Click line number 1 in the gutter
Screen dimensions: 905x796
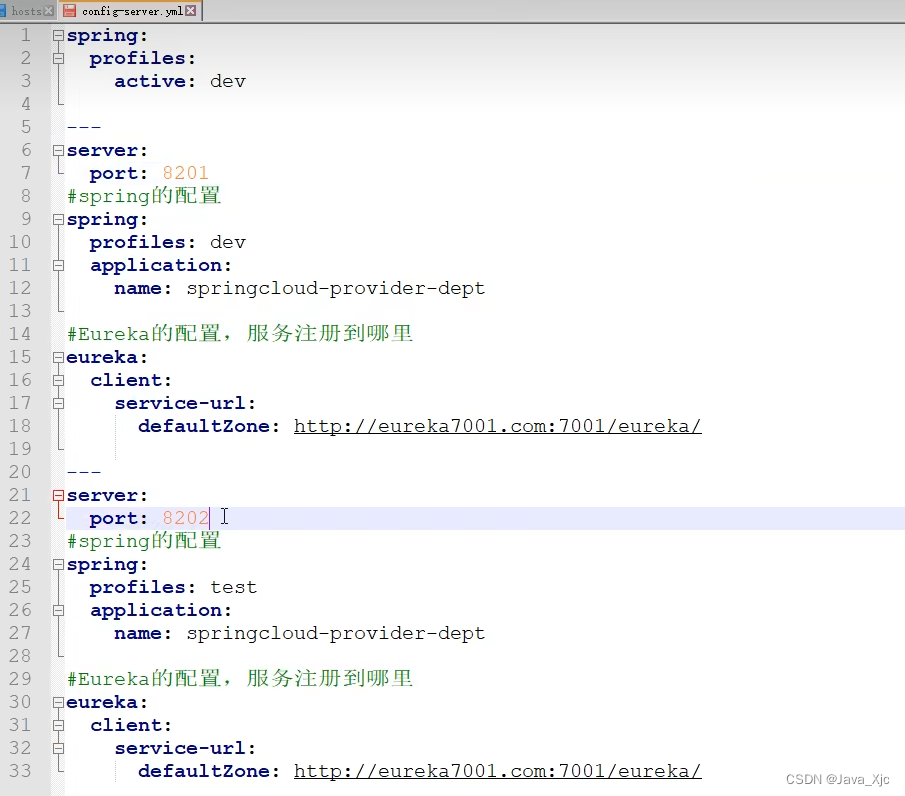coord(26,35)
